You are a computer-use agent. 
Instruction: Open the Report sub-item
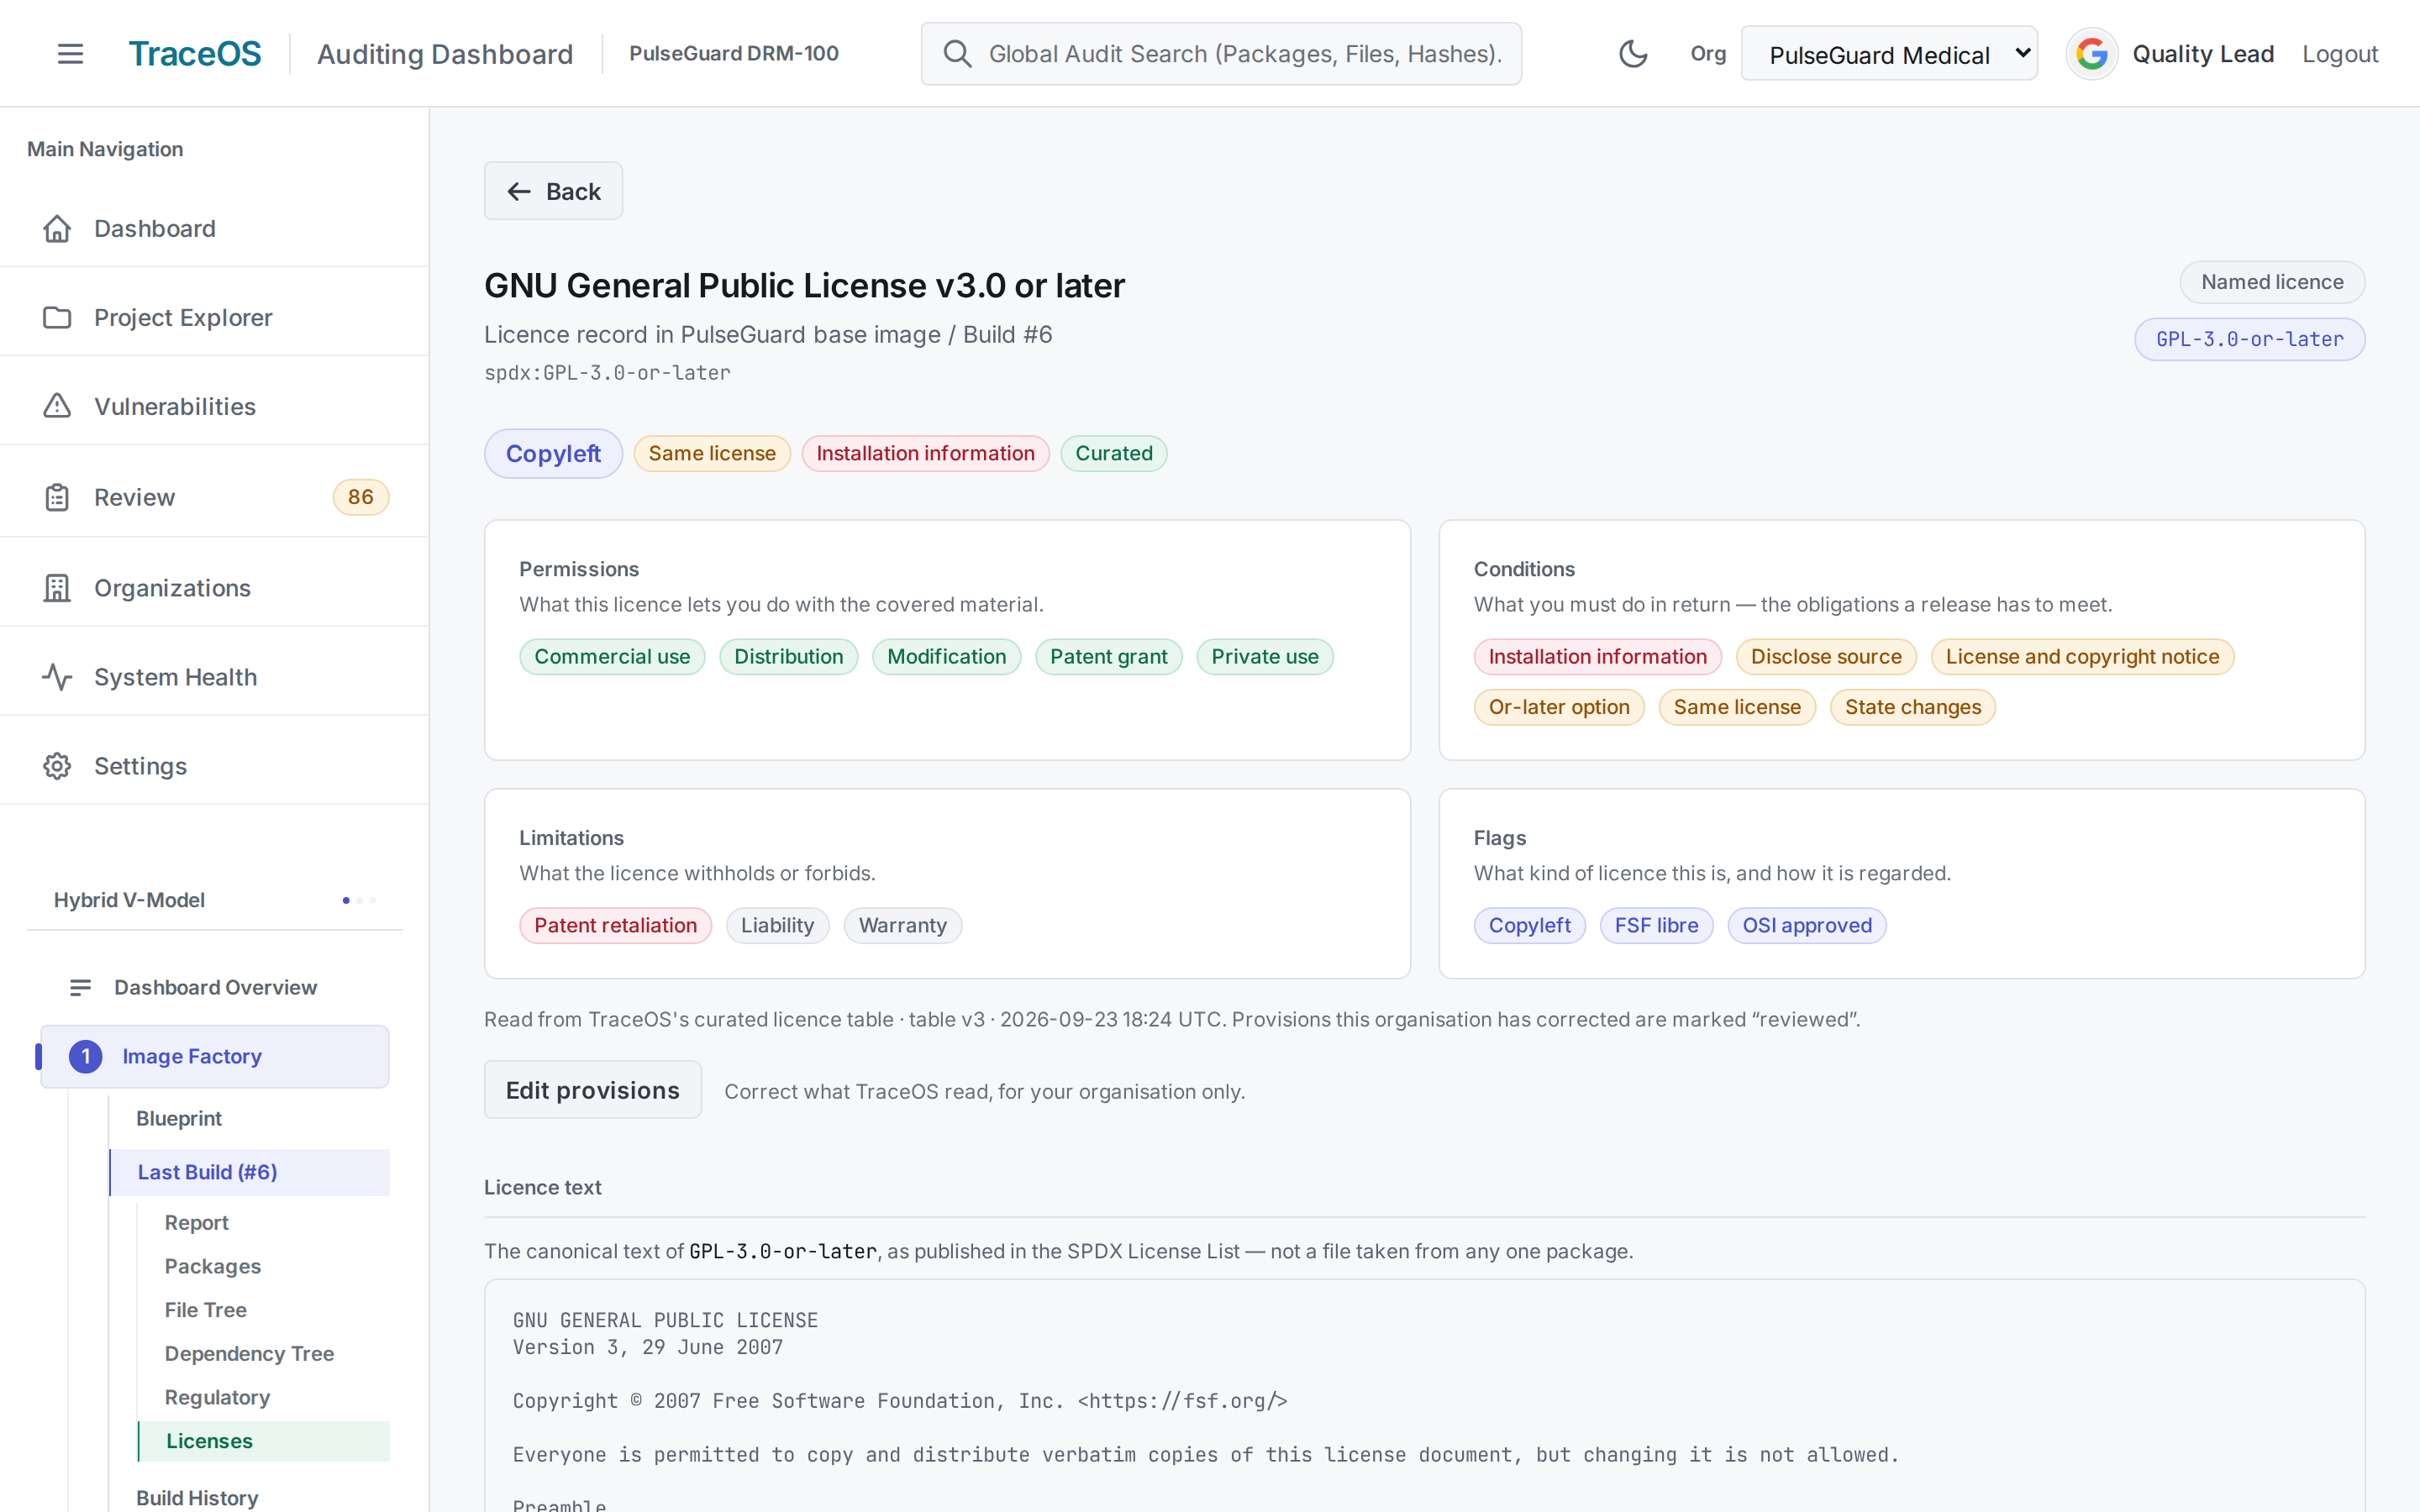coord(197,1223)
